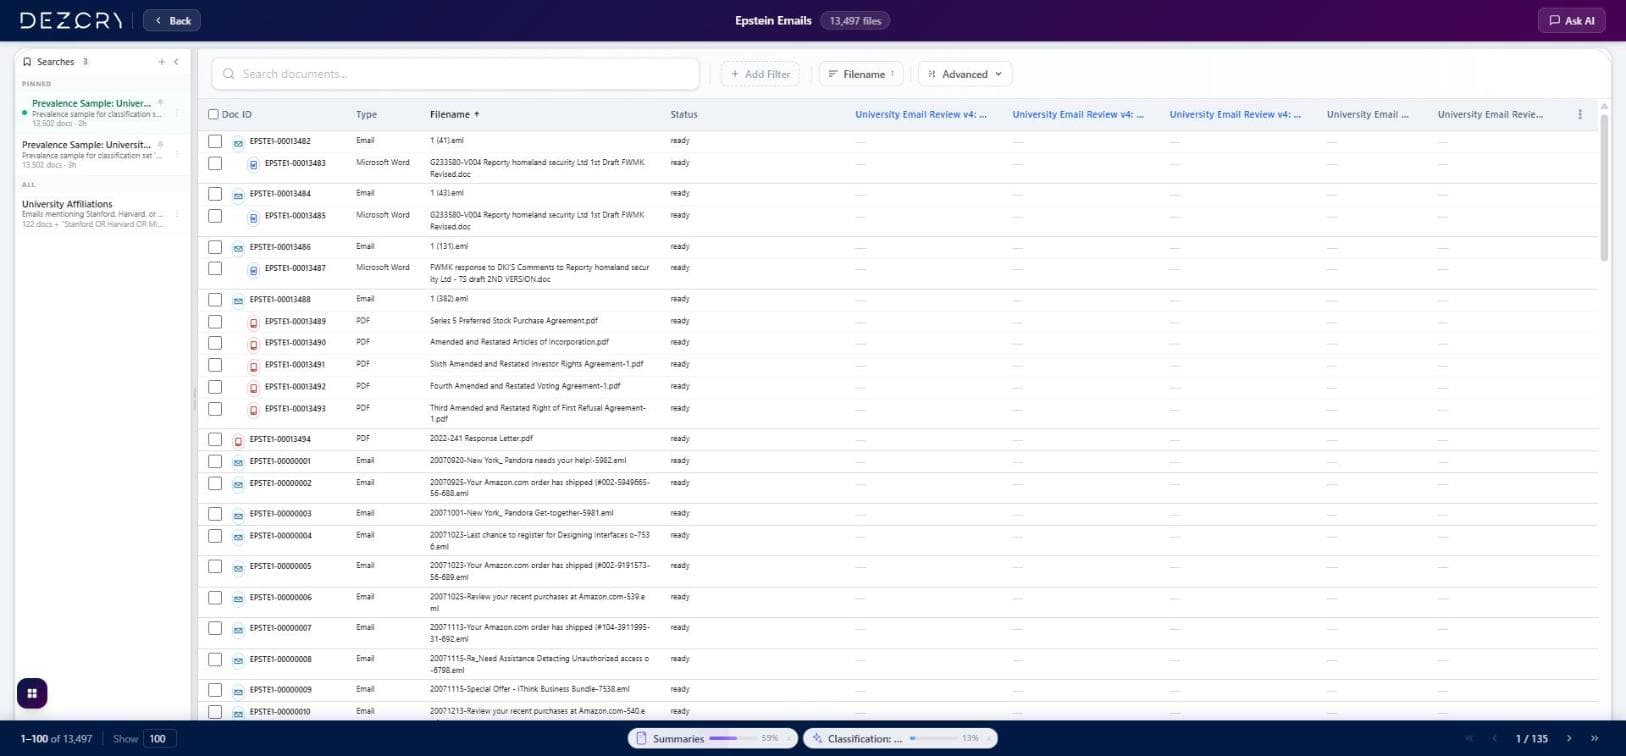Screen dimensions: 1626x756
Task: Click pin icon on second Prevalence Sample search
Action: tap(161, 144)
